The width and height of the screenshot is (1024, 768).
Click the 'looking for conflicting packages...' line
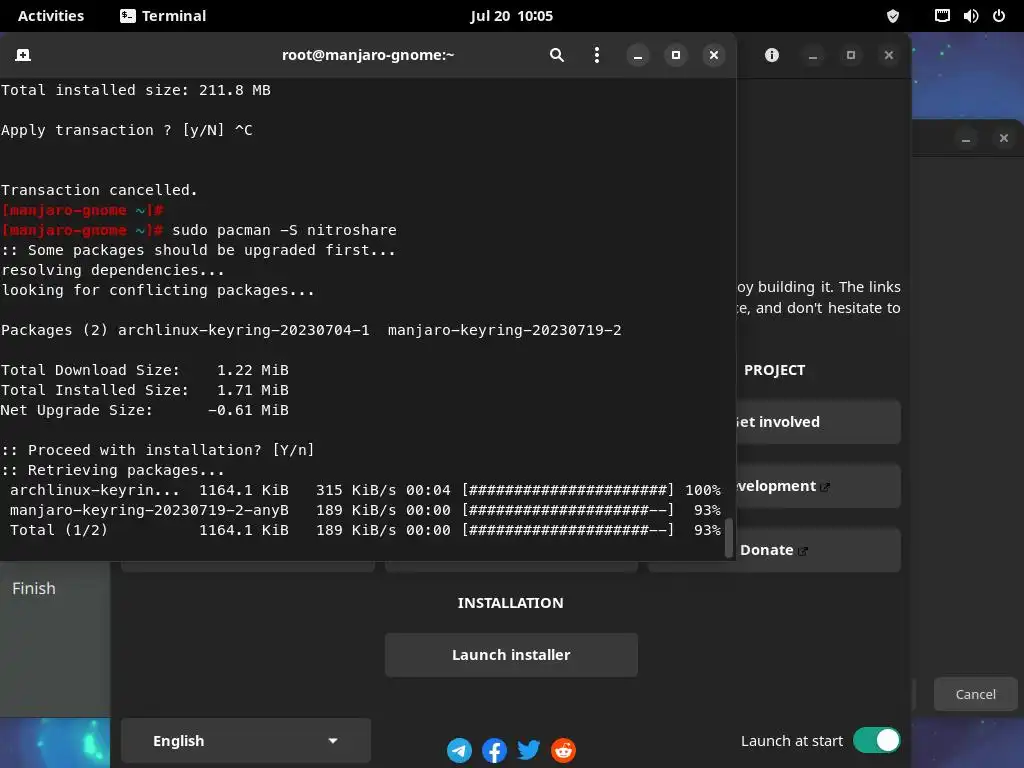tap(157, 290)
